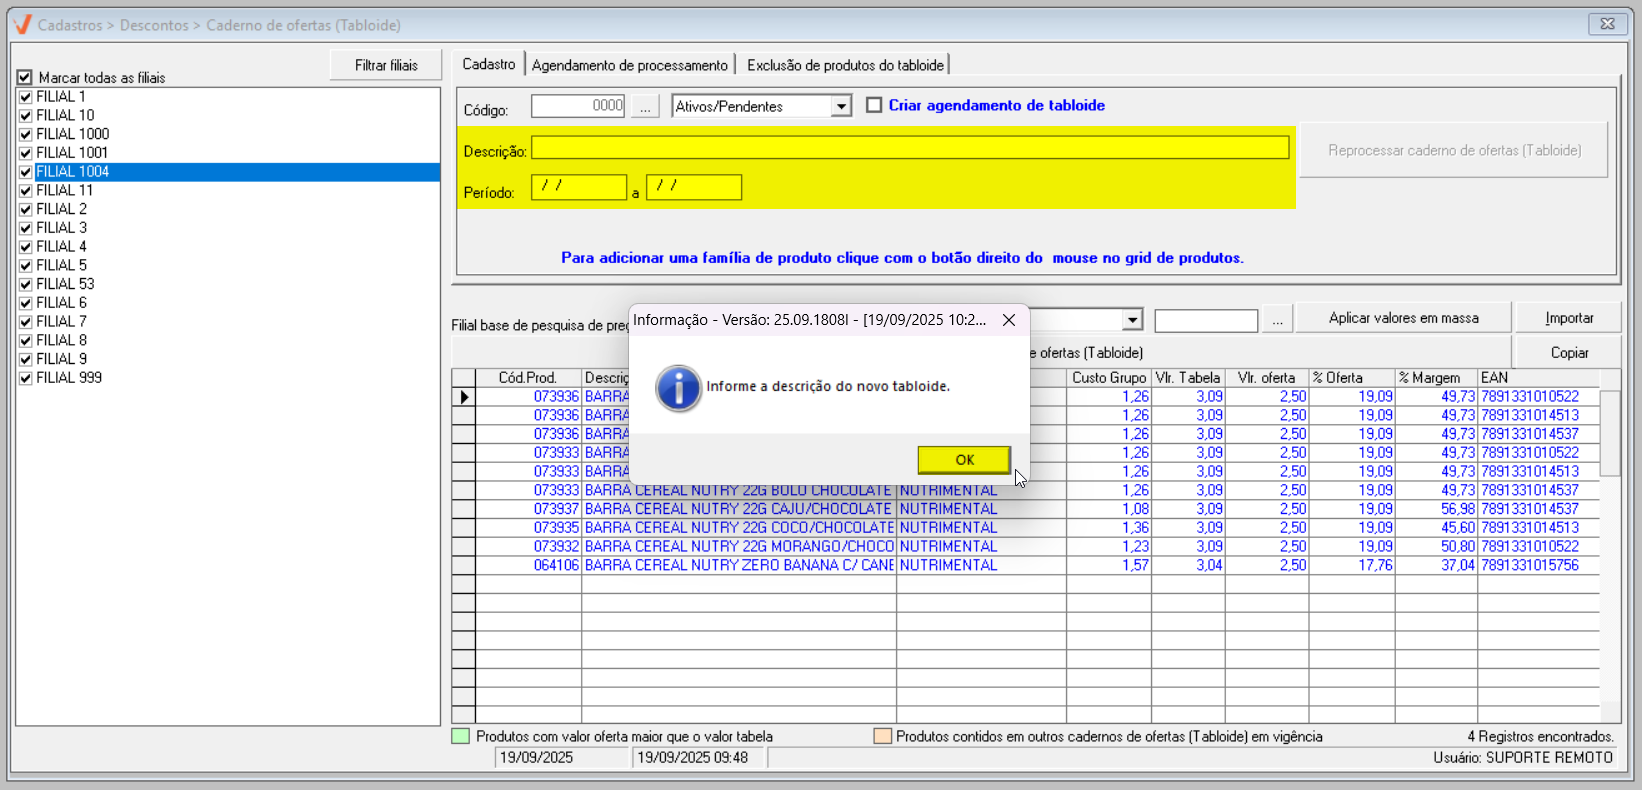Click ellipsis button next to Aplicar valores field

click(1277, 319)
